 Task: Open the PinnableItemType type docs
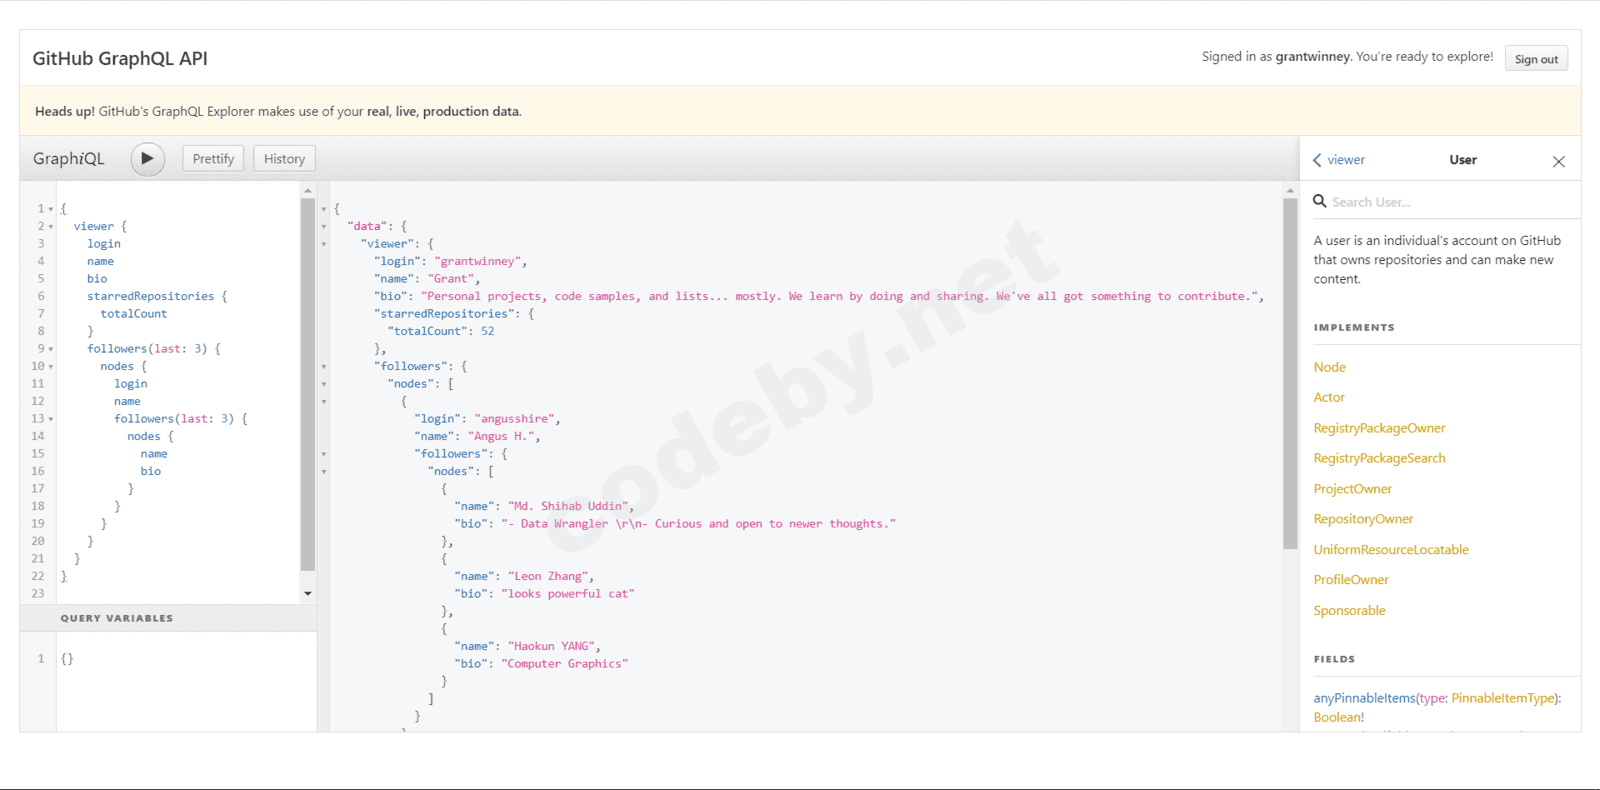click(1503, 698)
